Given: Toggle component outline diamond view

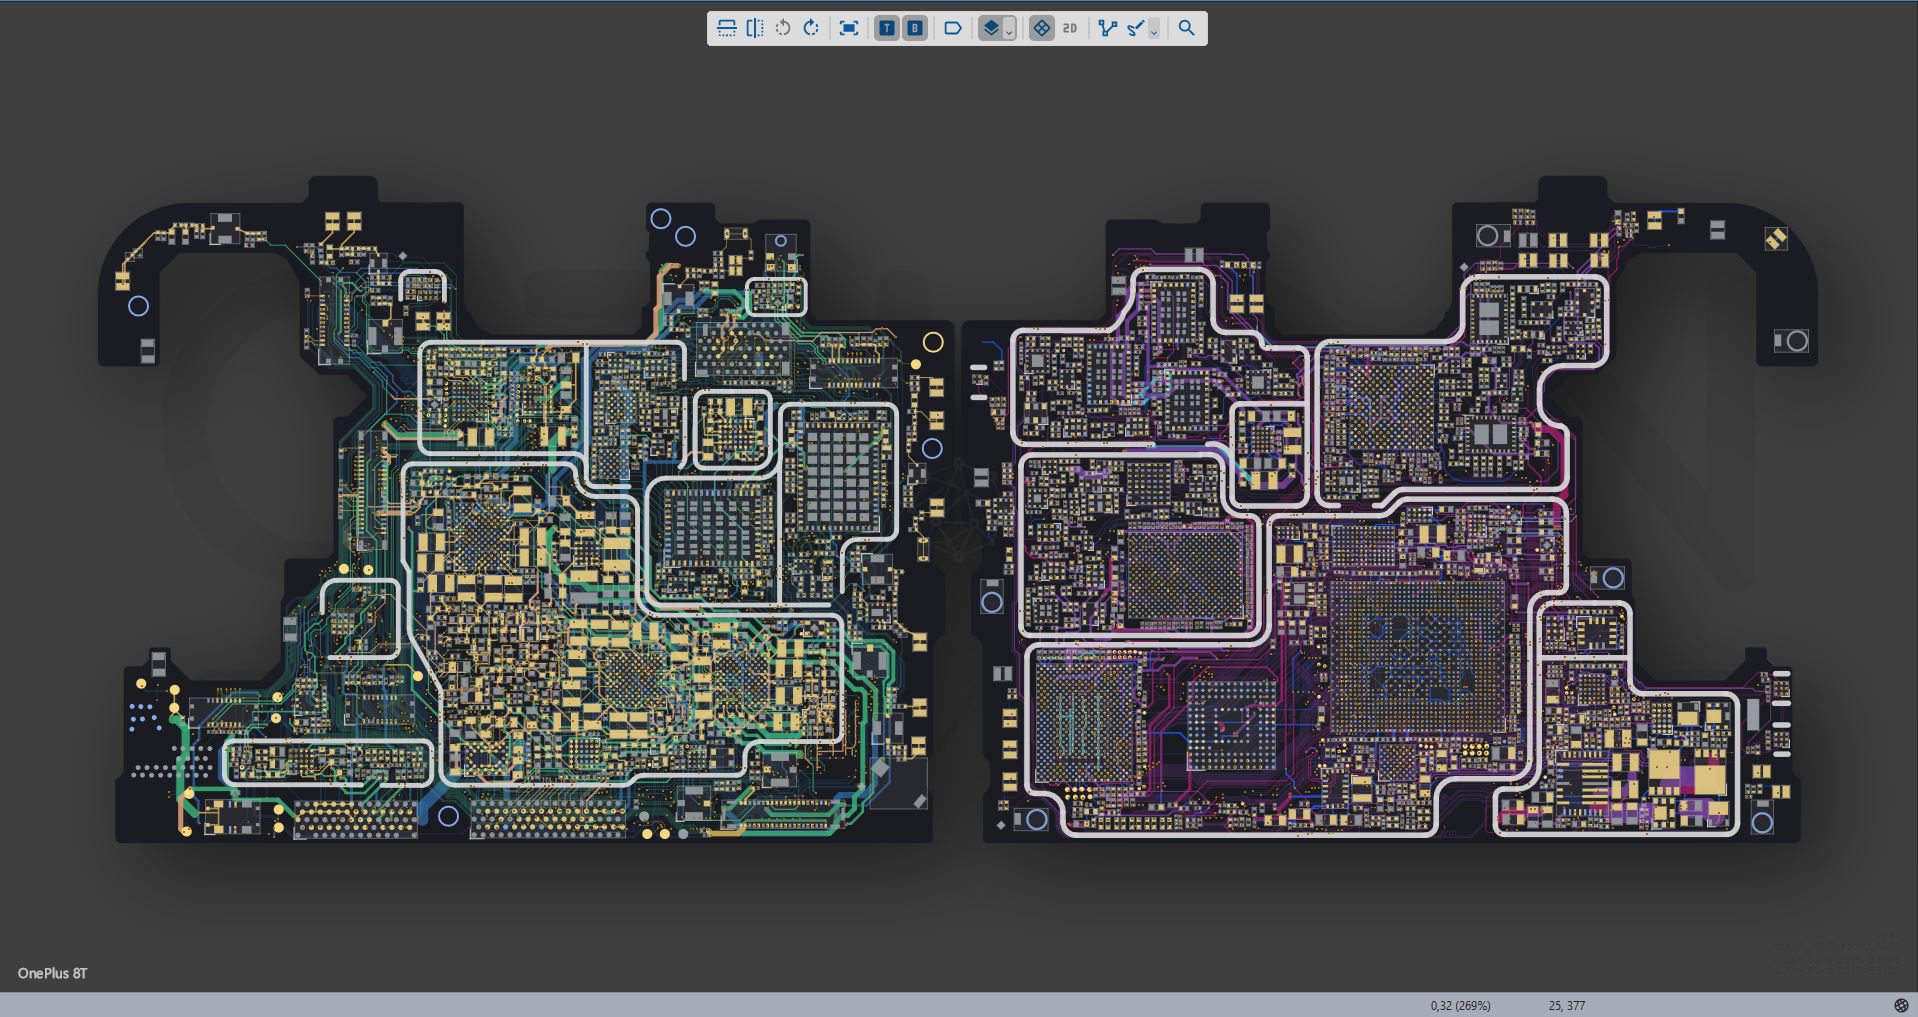Looking at the screenshot, I should [1041, 28].
